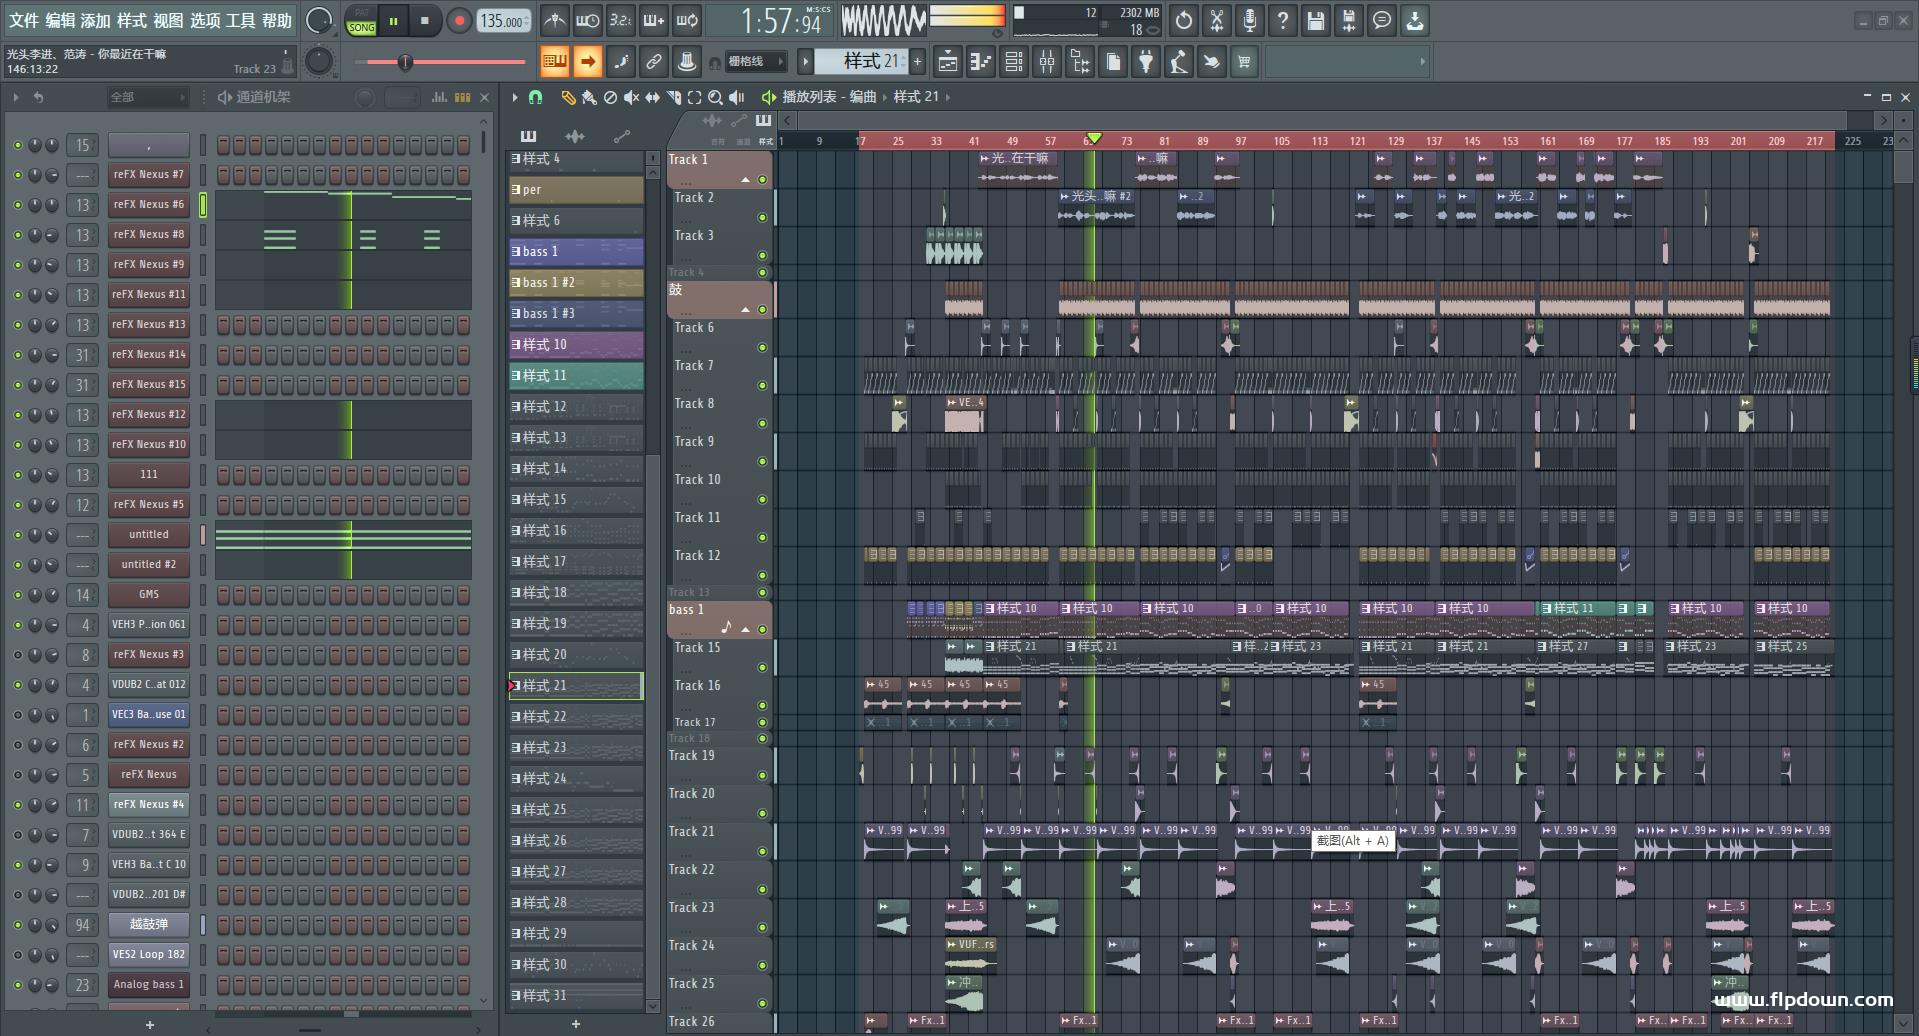Image resolution: width=1919 pixels, height=1036 pixels.
Task: Open the piano roll view icon
Action: 981,62
